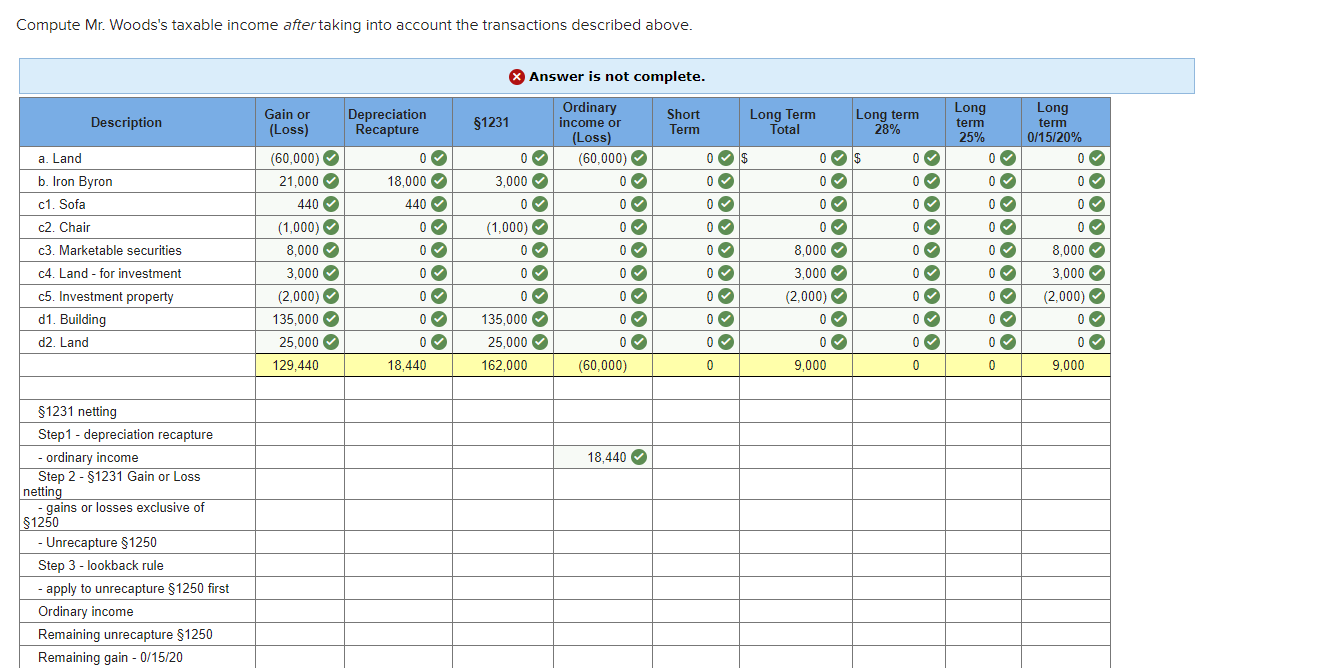Click the Gain or (Loss) column header
Viewport: 1330px width, 668px height.
[x=300, y=122]
